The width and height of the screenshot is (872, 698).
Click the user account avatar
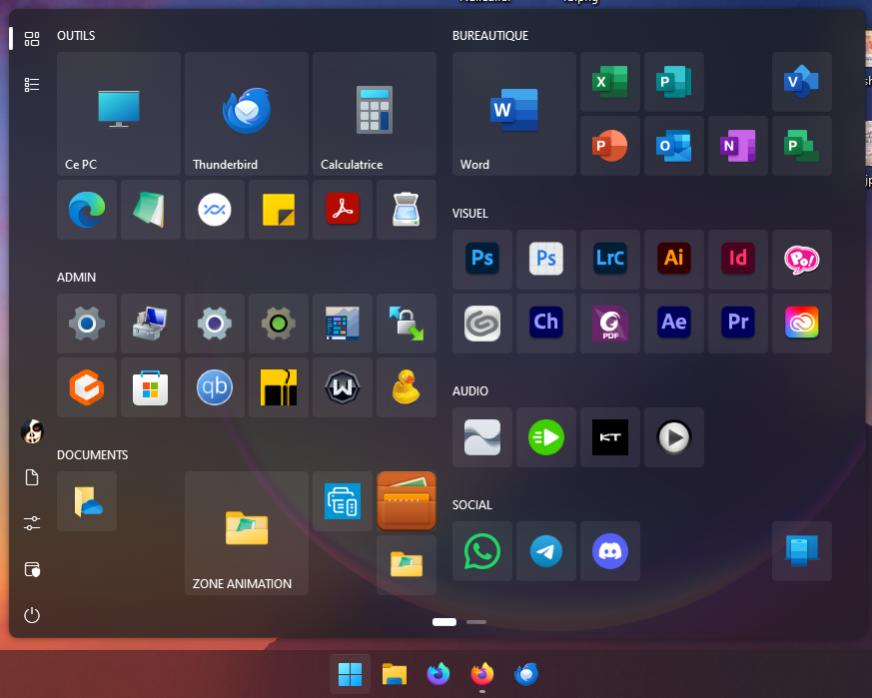(32, 432)
